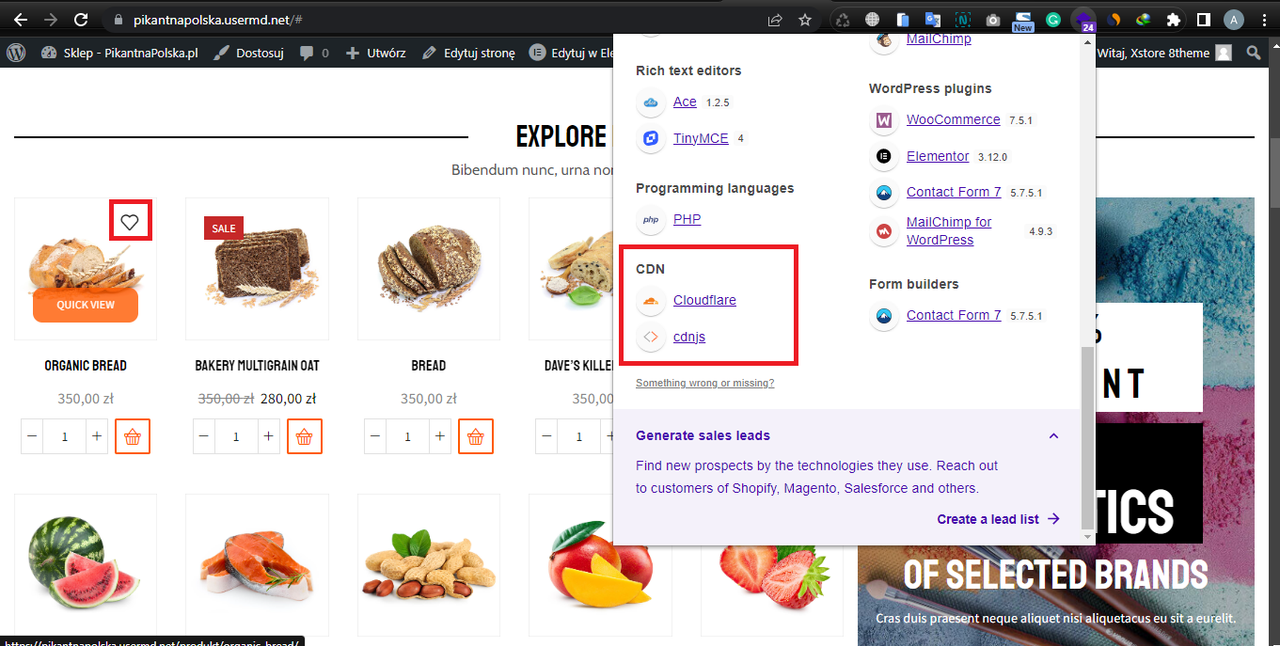Click the share page icon in address bar
The width and height of the screenshot is (1280, 646).
point(775,20)
